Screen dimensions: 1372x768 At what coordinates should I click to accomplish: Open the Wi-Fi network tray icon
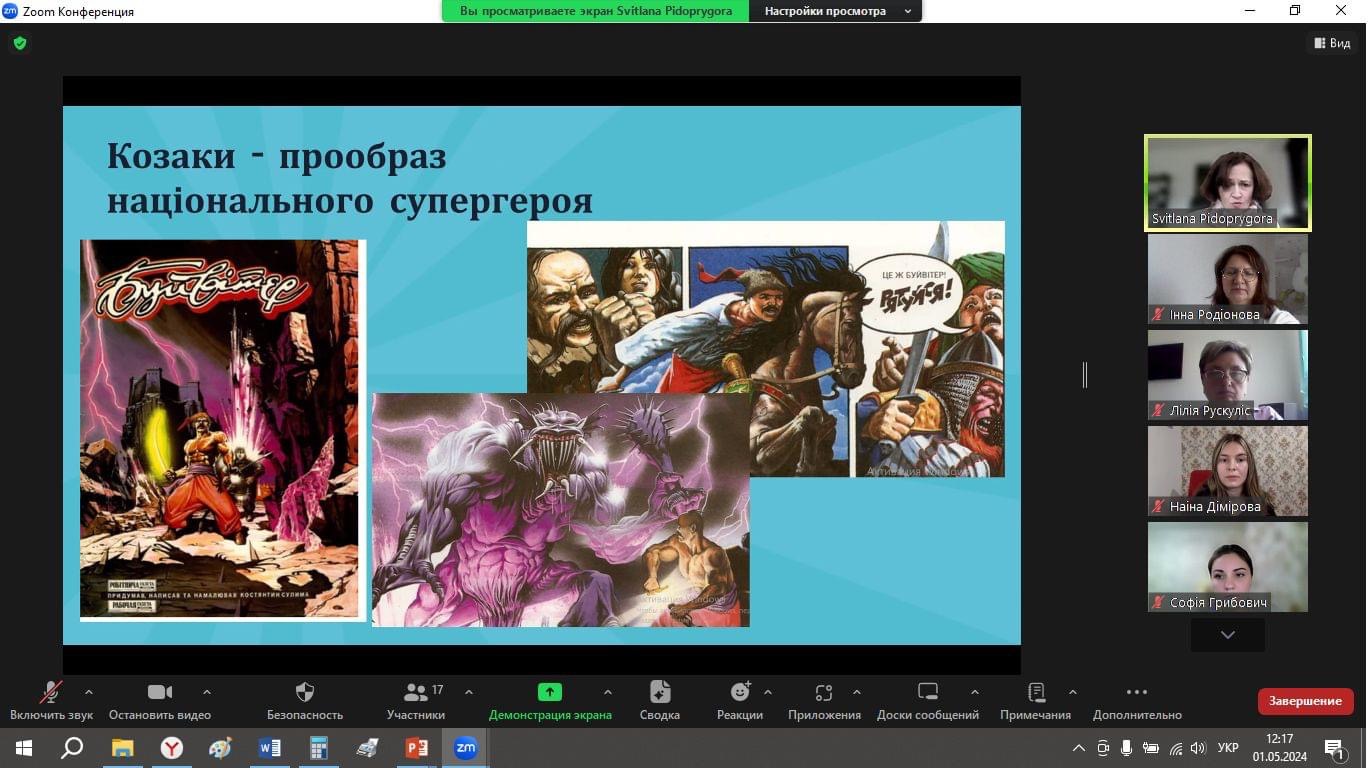(x=1176, y=748)
